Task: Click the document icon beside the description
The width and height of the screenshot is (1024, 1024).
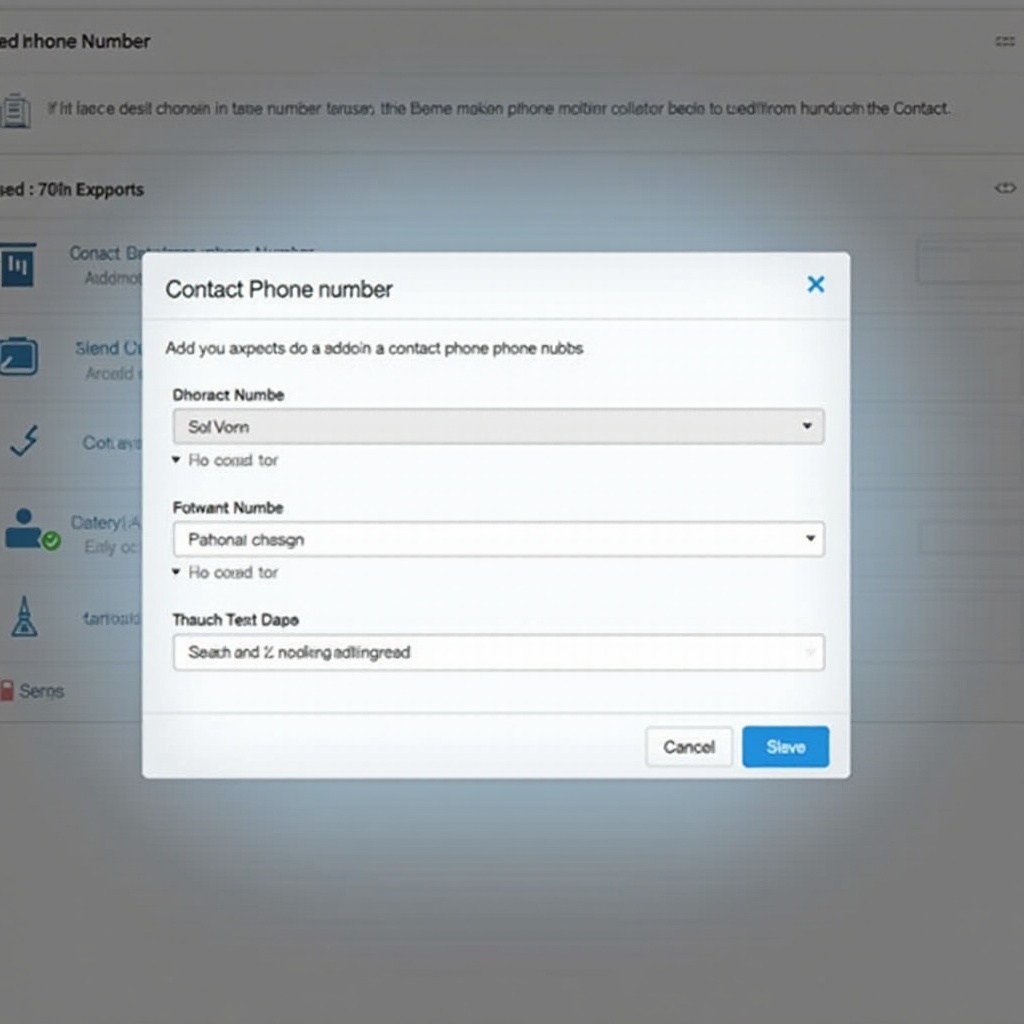Action: [15, 109]
